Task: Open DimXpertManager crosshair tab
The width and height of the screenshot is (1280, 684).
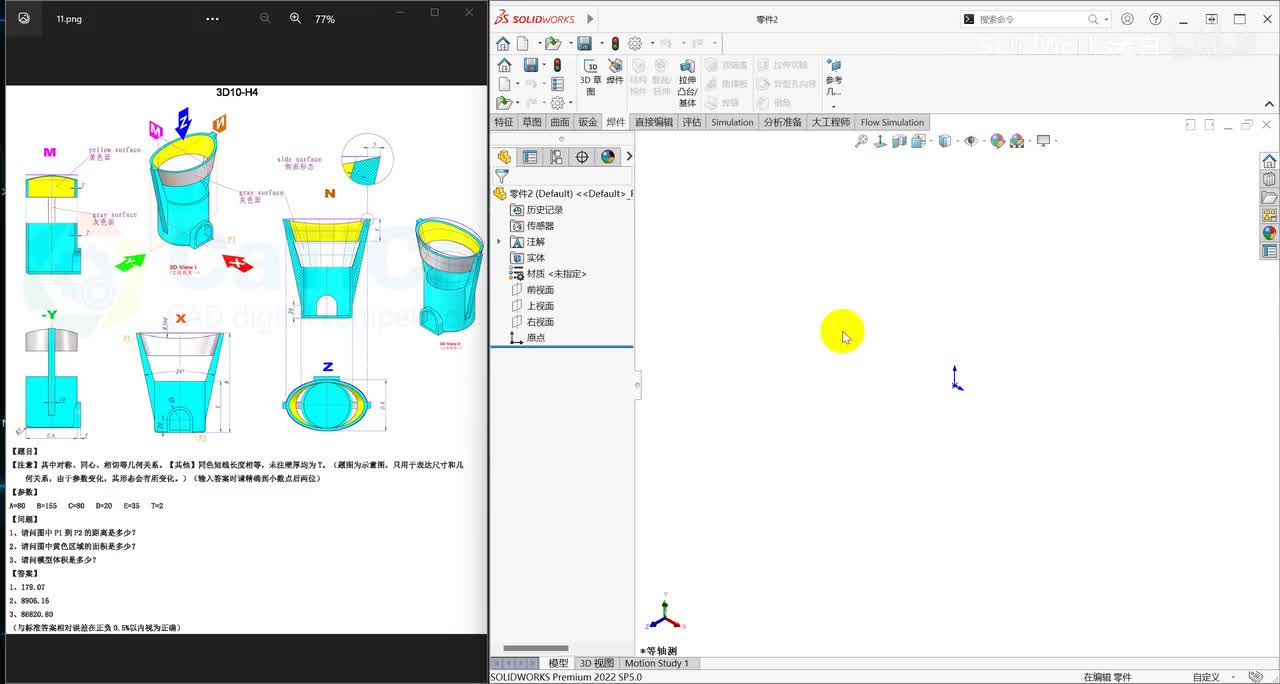Action: point(582,157)
